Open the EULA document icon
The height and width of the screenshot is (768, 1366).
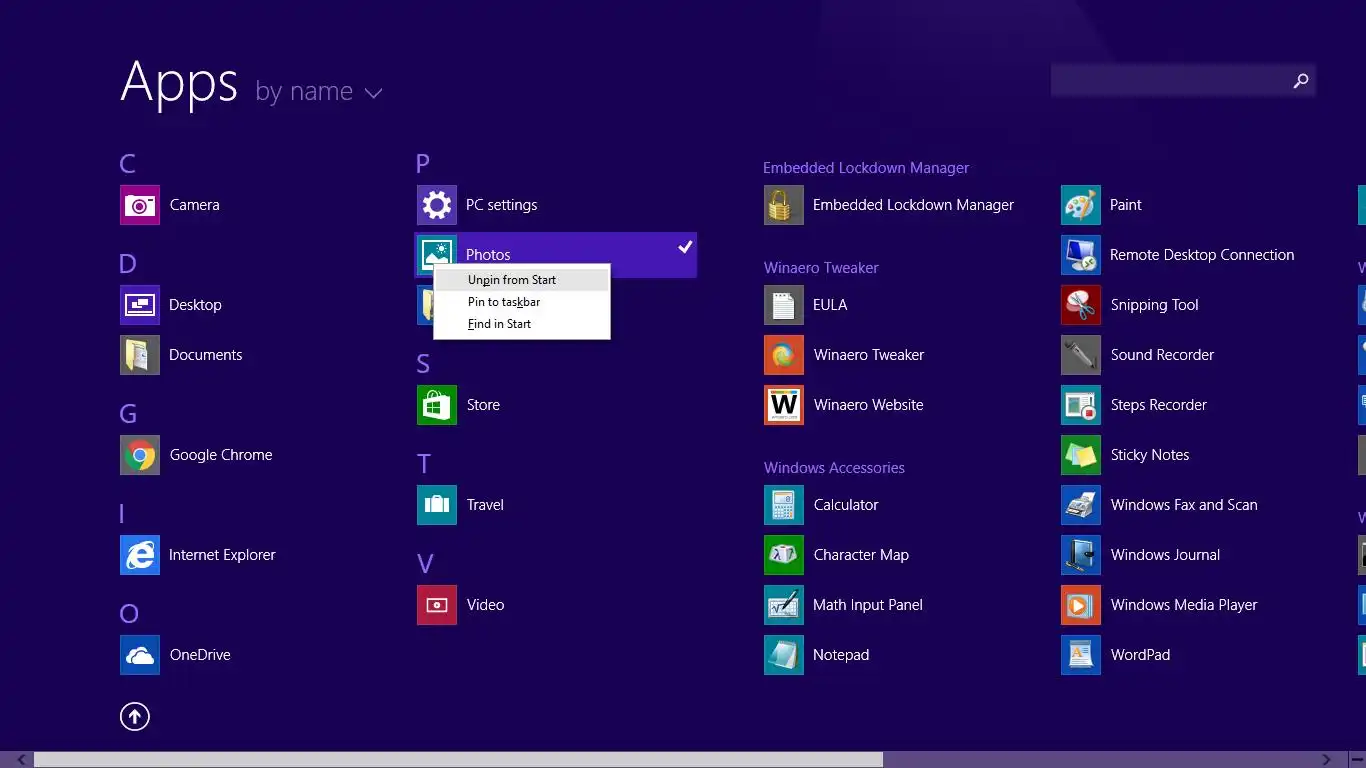784,305
